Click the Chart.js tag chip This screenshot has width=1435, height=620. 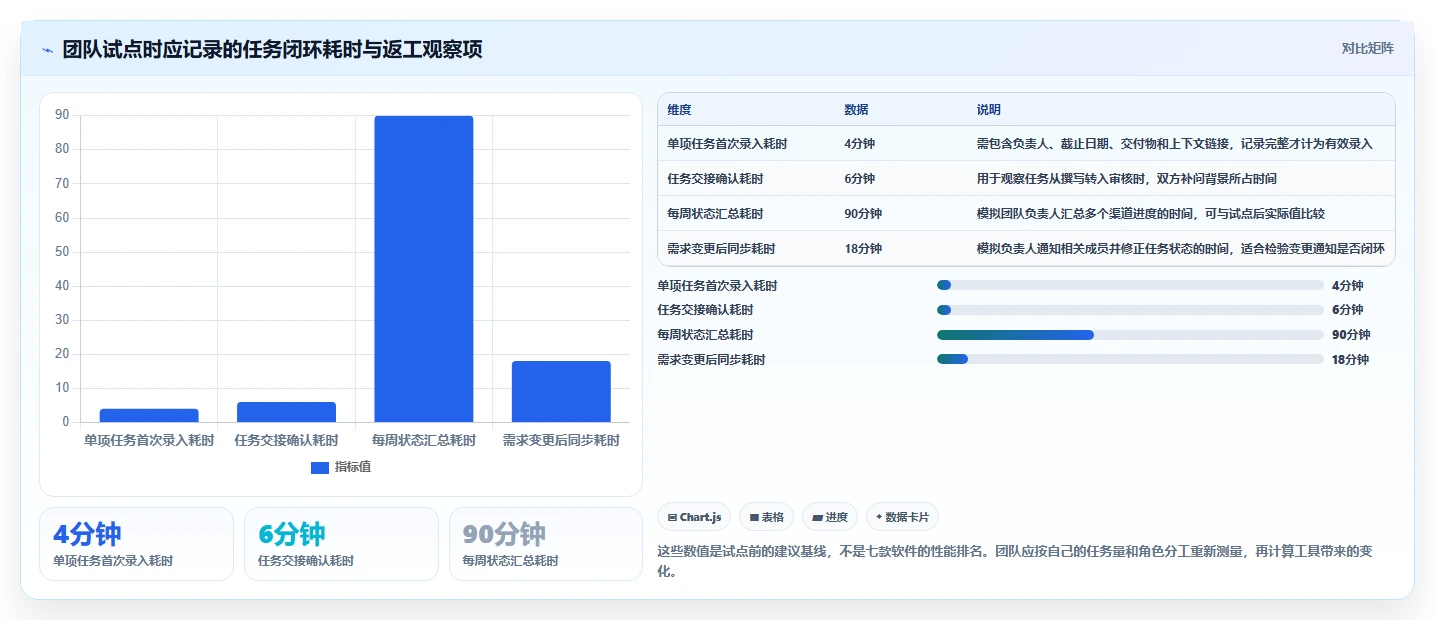click(694, 517)
